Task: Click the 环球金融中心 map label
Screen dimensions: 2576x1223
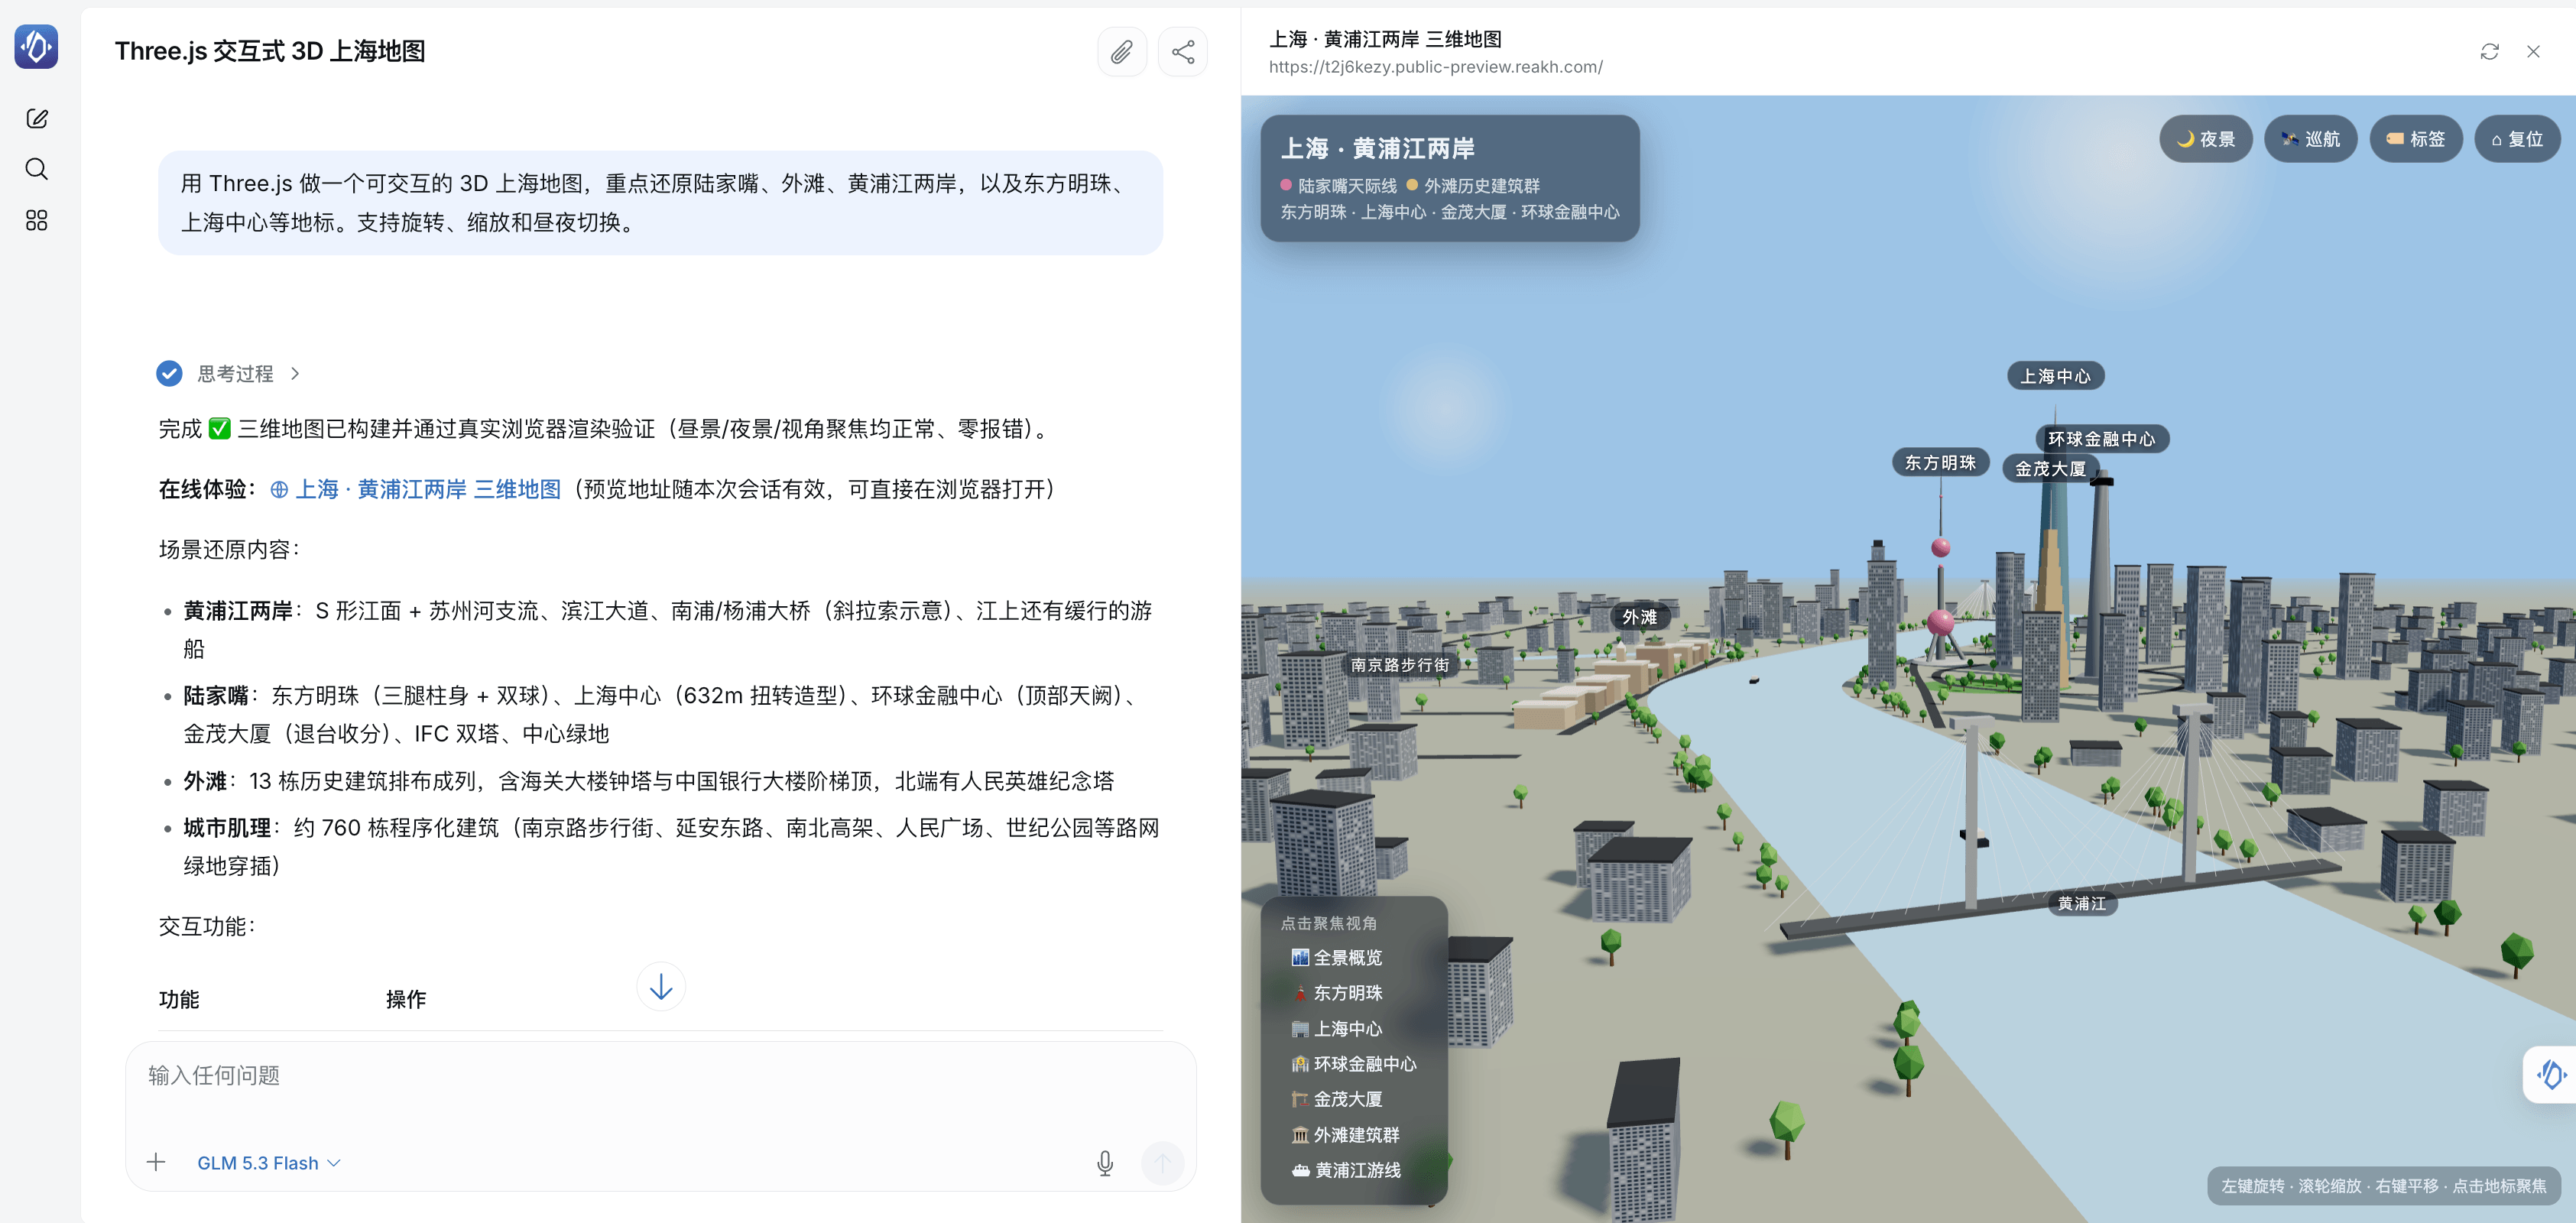Action: pyautogui.click(x=2102, y=439)
